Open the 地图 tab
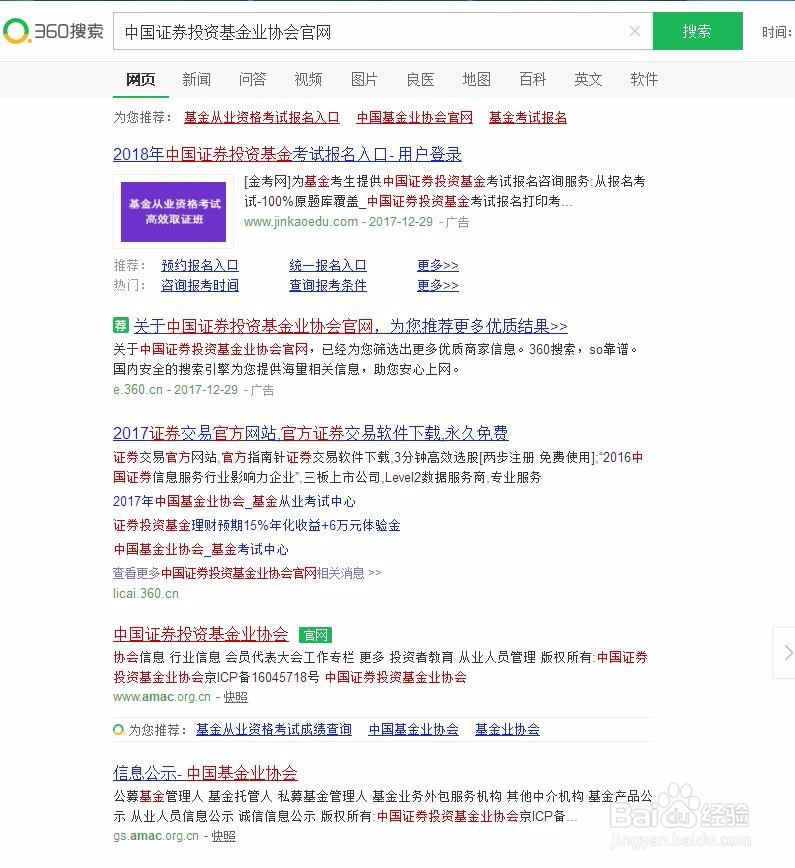The height and width of the screenshot is (868, 795). [x=477, y=79]
